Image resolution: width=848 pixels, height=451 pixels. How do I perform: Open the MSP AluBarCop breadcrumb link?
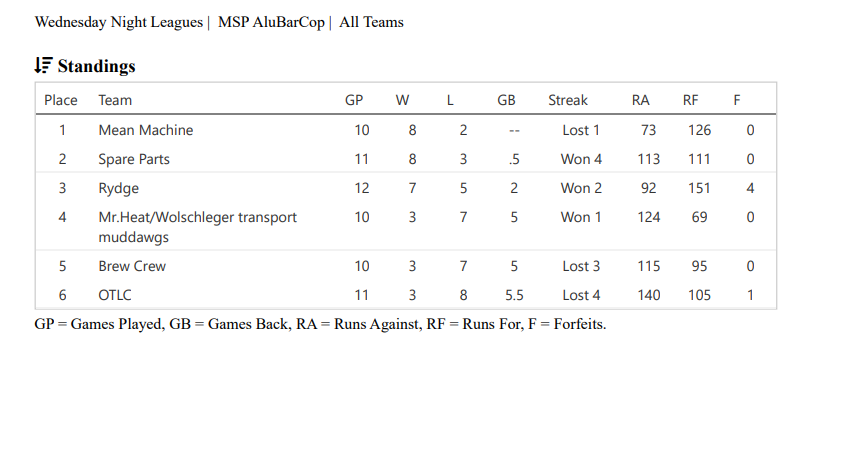pyautogui.click(x=271, y=22)
